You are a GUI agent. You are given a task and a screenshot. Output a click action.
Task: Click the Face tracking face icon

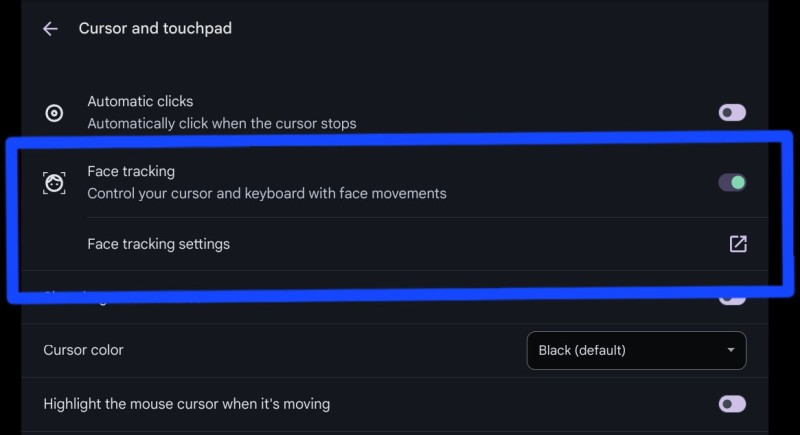click(x=54, y=183)
